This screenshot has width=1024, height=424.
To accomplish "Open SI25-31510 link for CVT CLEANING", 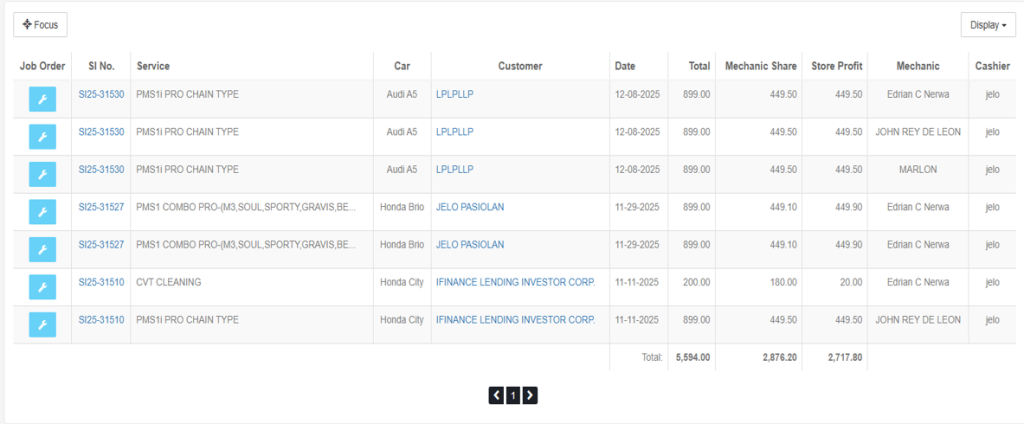I will 101,282.
